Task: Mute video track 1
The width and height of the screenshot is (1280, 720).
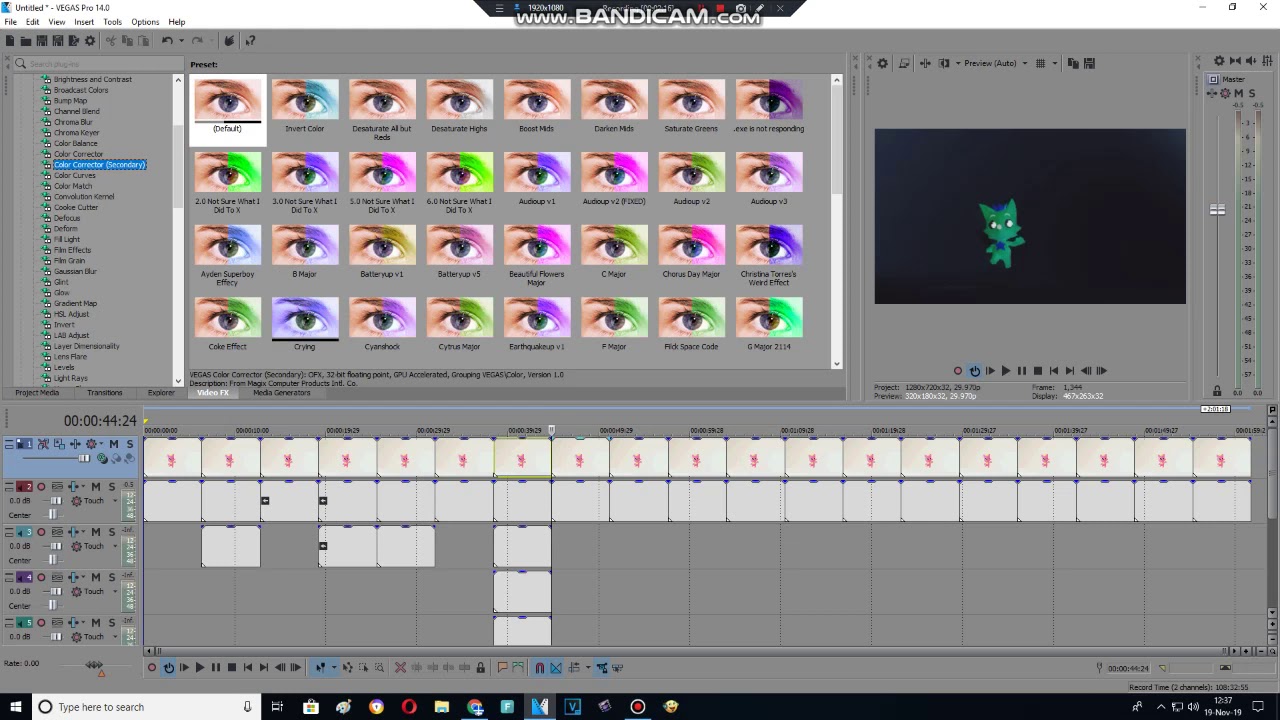Action: point(113,444)
